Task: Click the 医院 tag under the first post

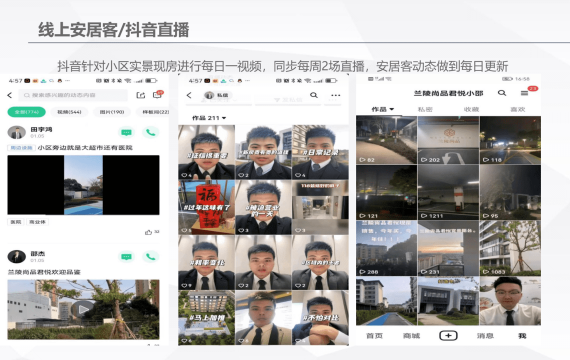Action: tap(16, 222)
